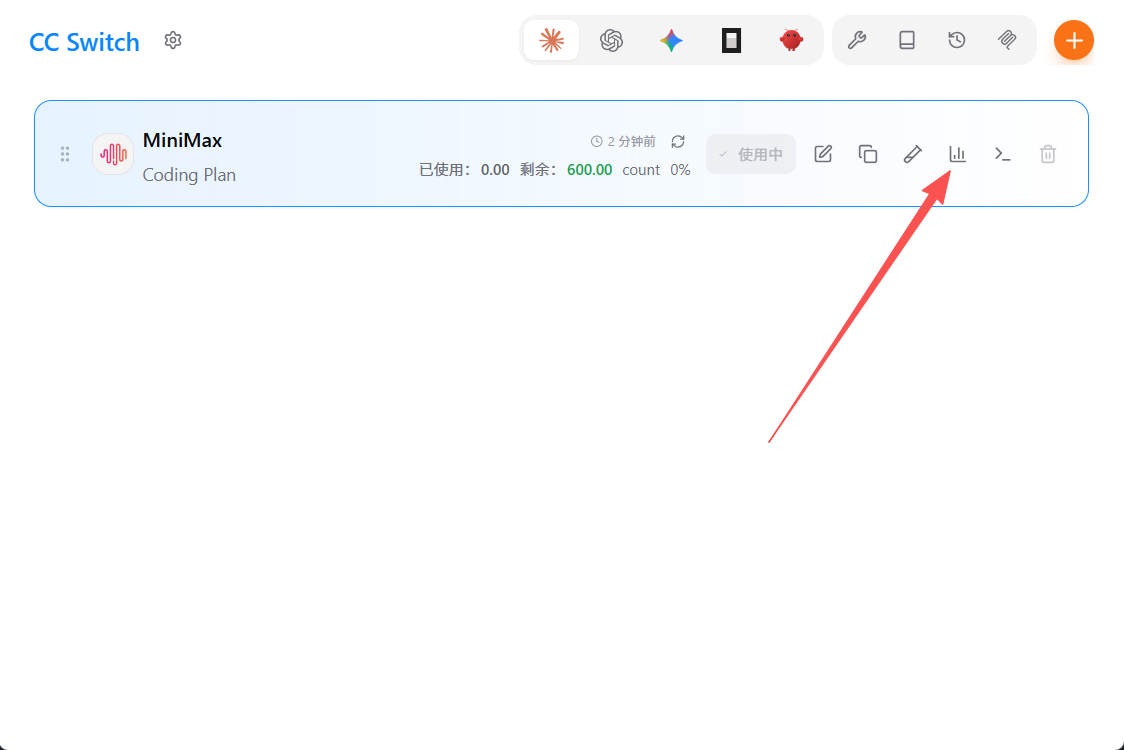Refresh MiniMax usage with the refresh icon
Viewport: 1124px width, 750px height.
coord(678,142)
